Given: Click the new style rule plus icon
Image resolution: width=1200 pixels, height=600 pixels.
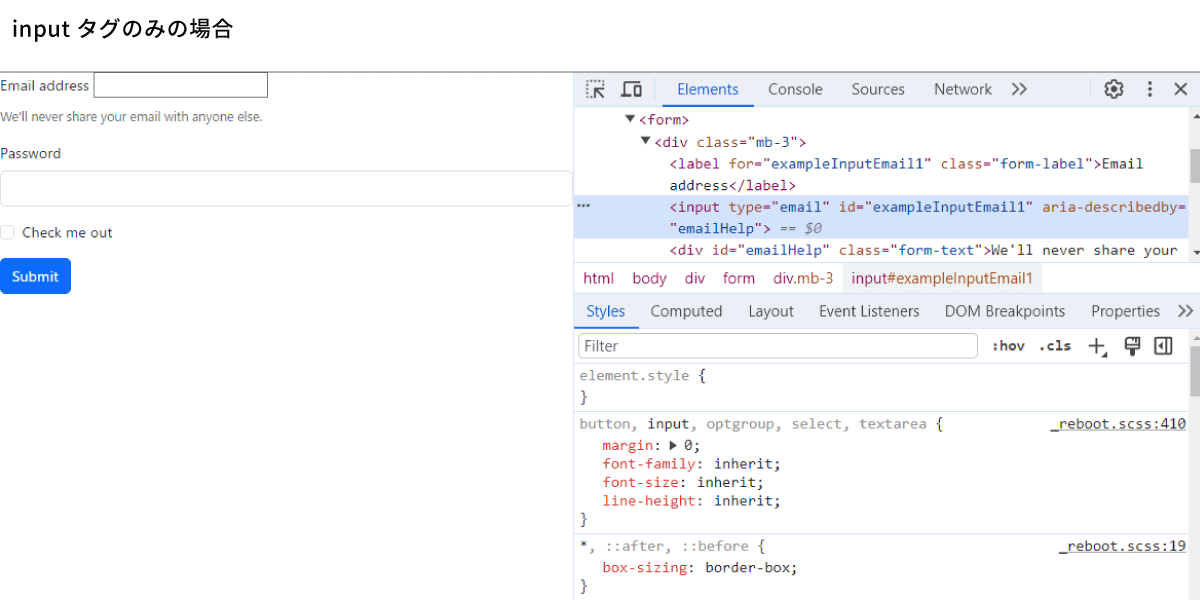Looking at the screenshot, I should [x=1098, y=346].
